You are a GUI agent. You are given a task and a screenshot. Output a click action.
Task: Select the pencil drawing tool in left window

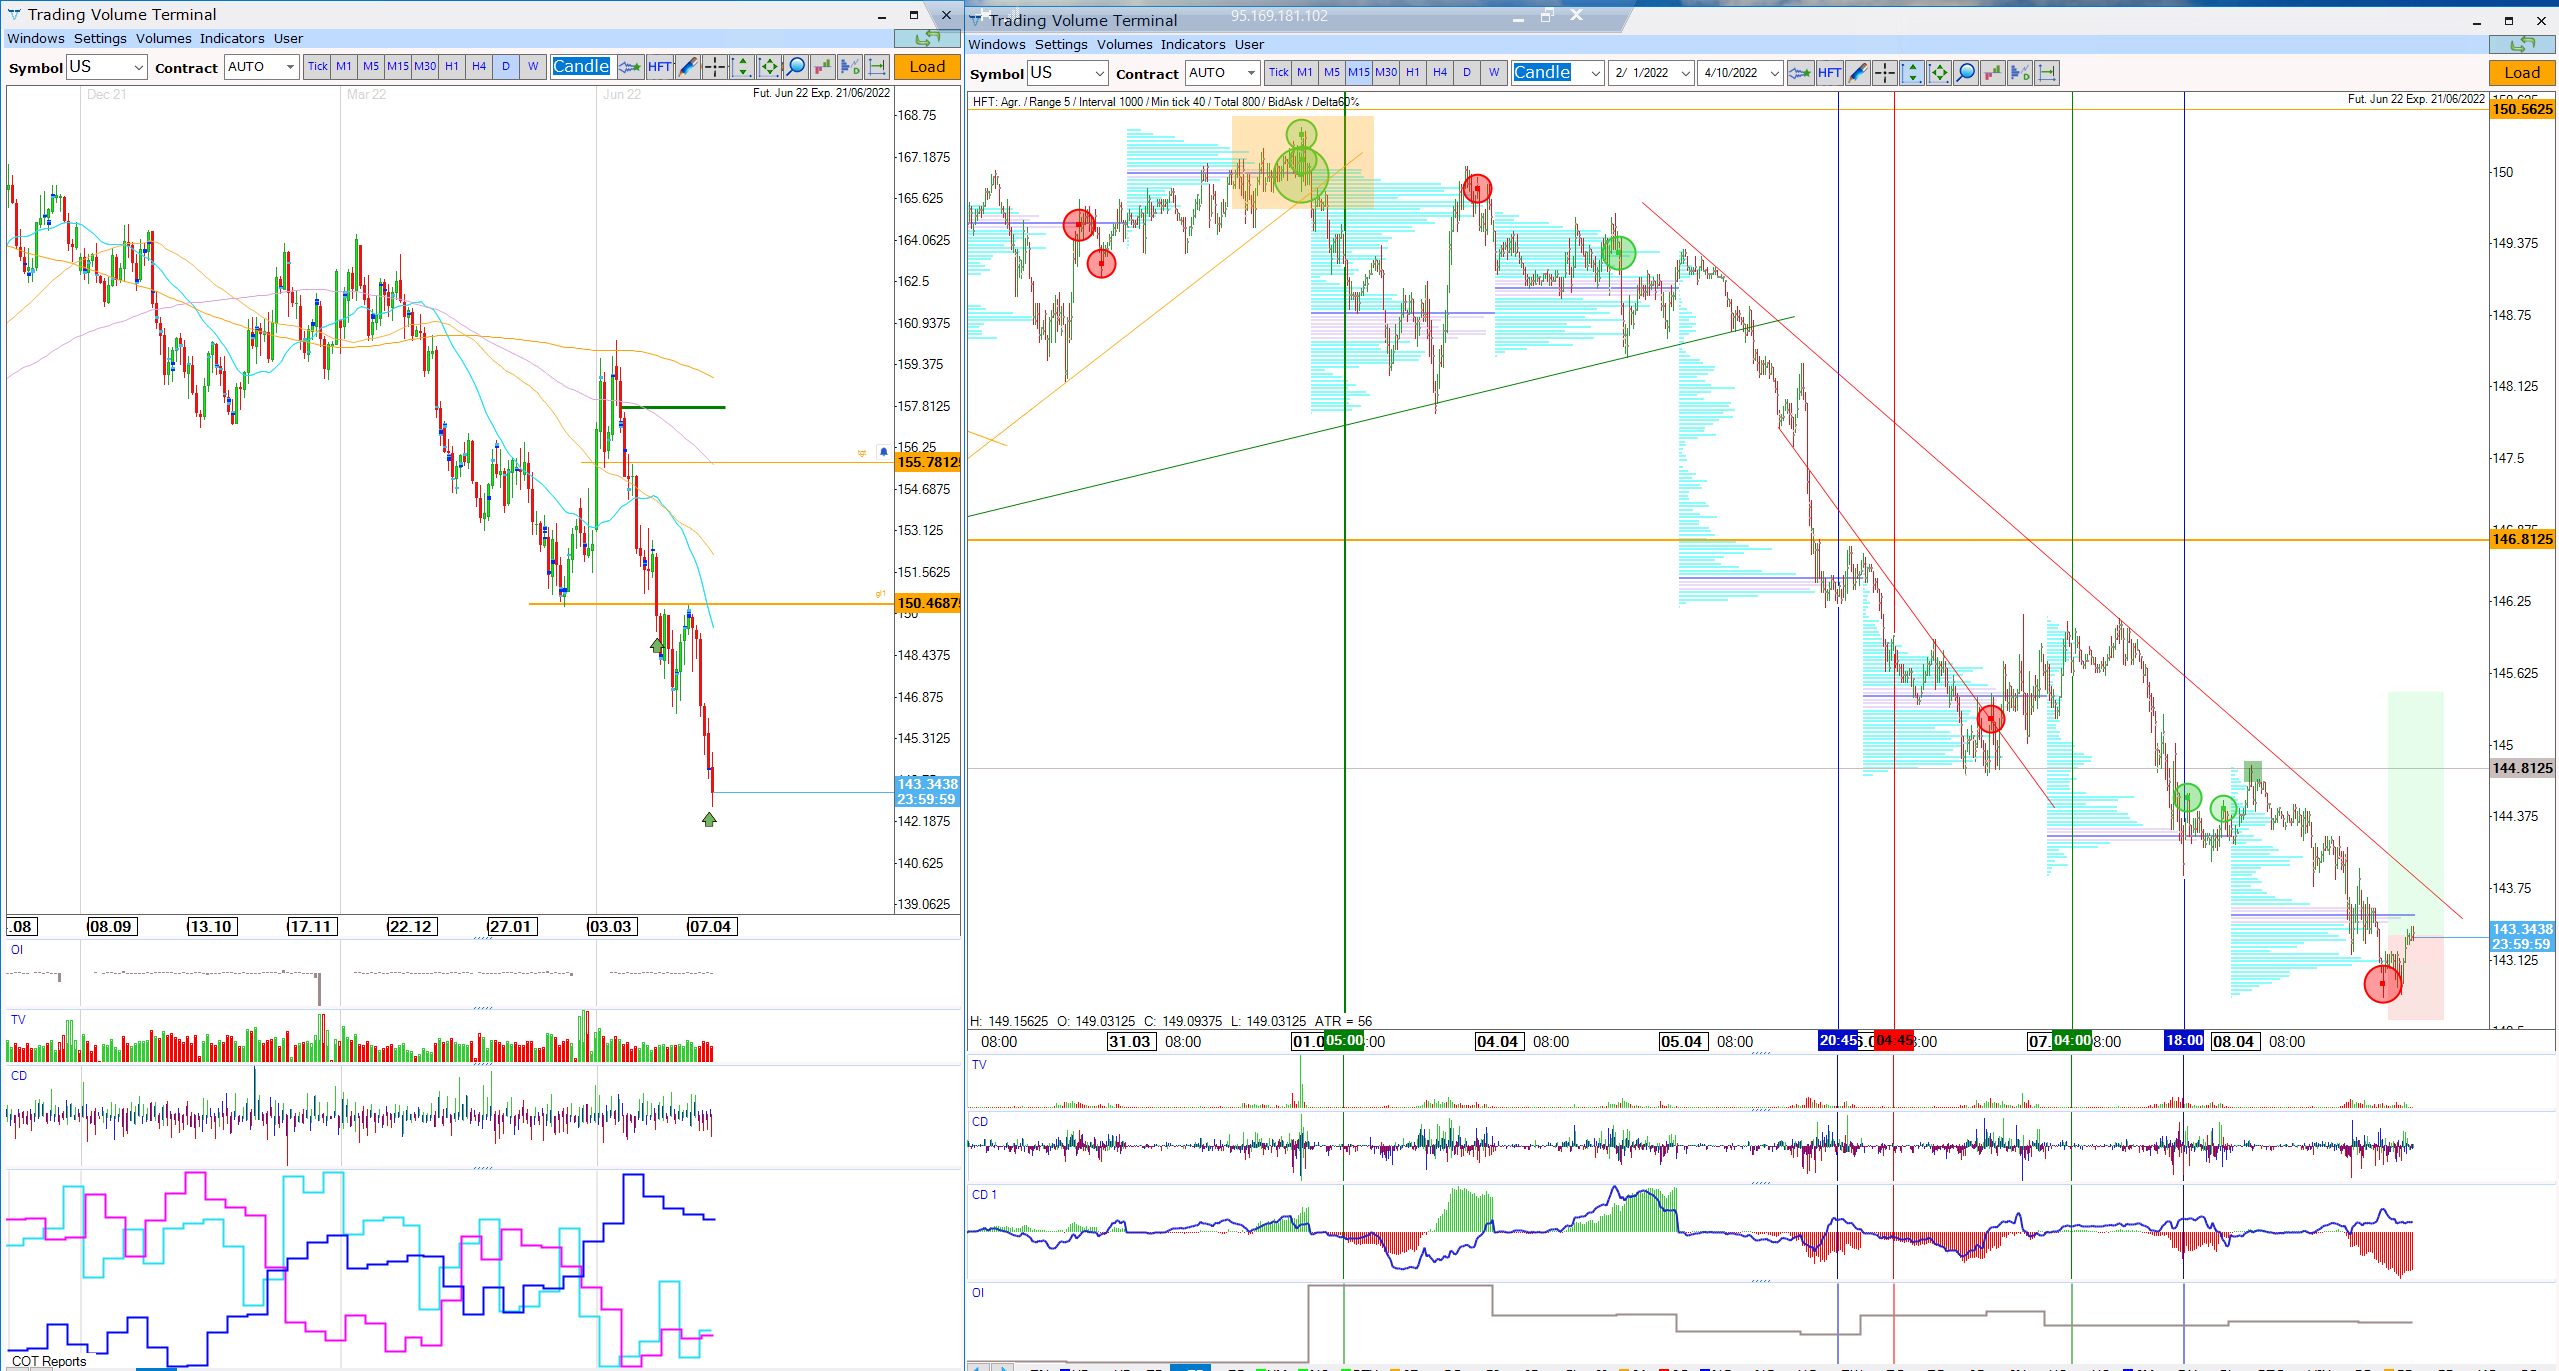tap(688, 67)
